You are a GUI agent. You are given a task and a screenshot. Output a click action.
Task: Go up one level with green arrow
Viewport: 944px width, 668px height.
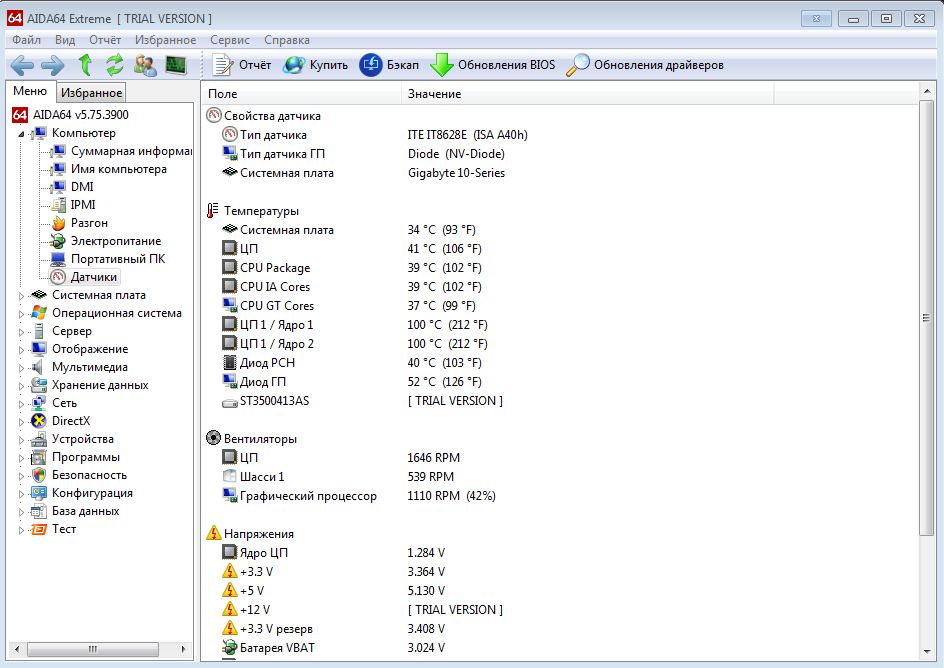click(x=85, y=64)
